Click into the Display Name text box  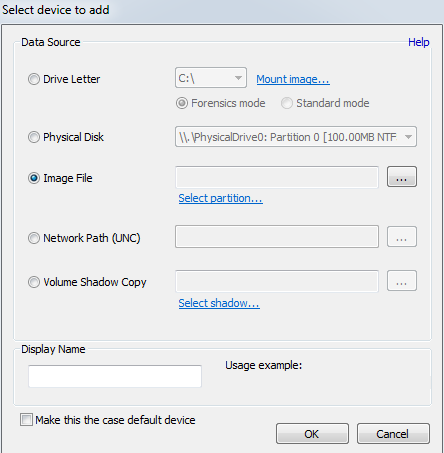[115, 376]
